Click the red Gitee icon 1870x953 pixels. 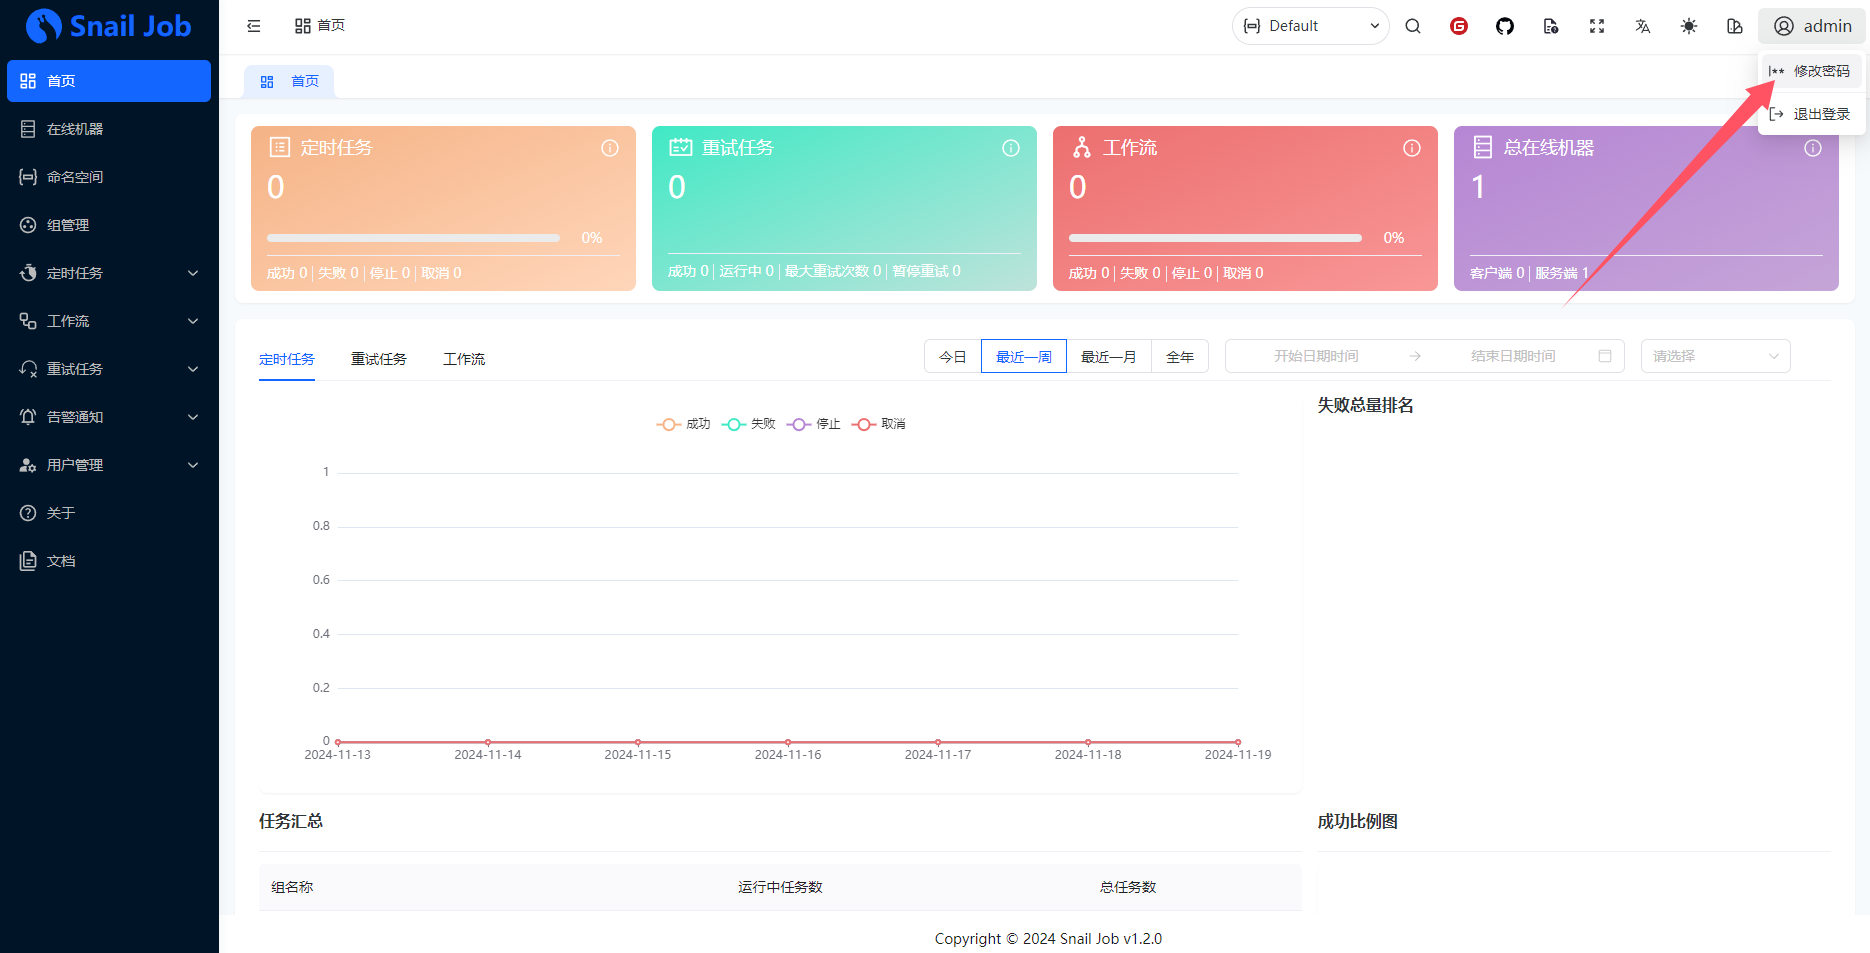click(x=1458, y=26)
